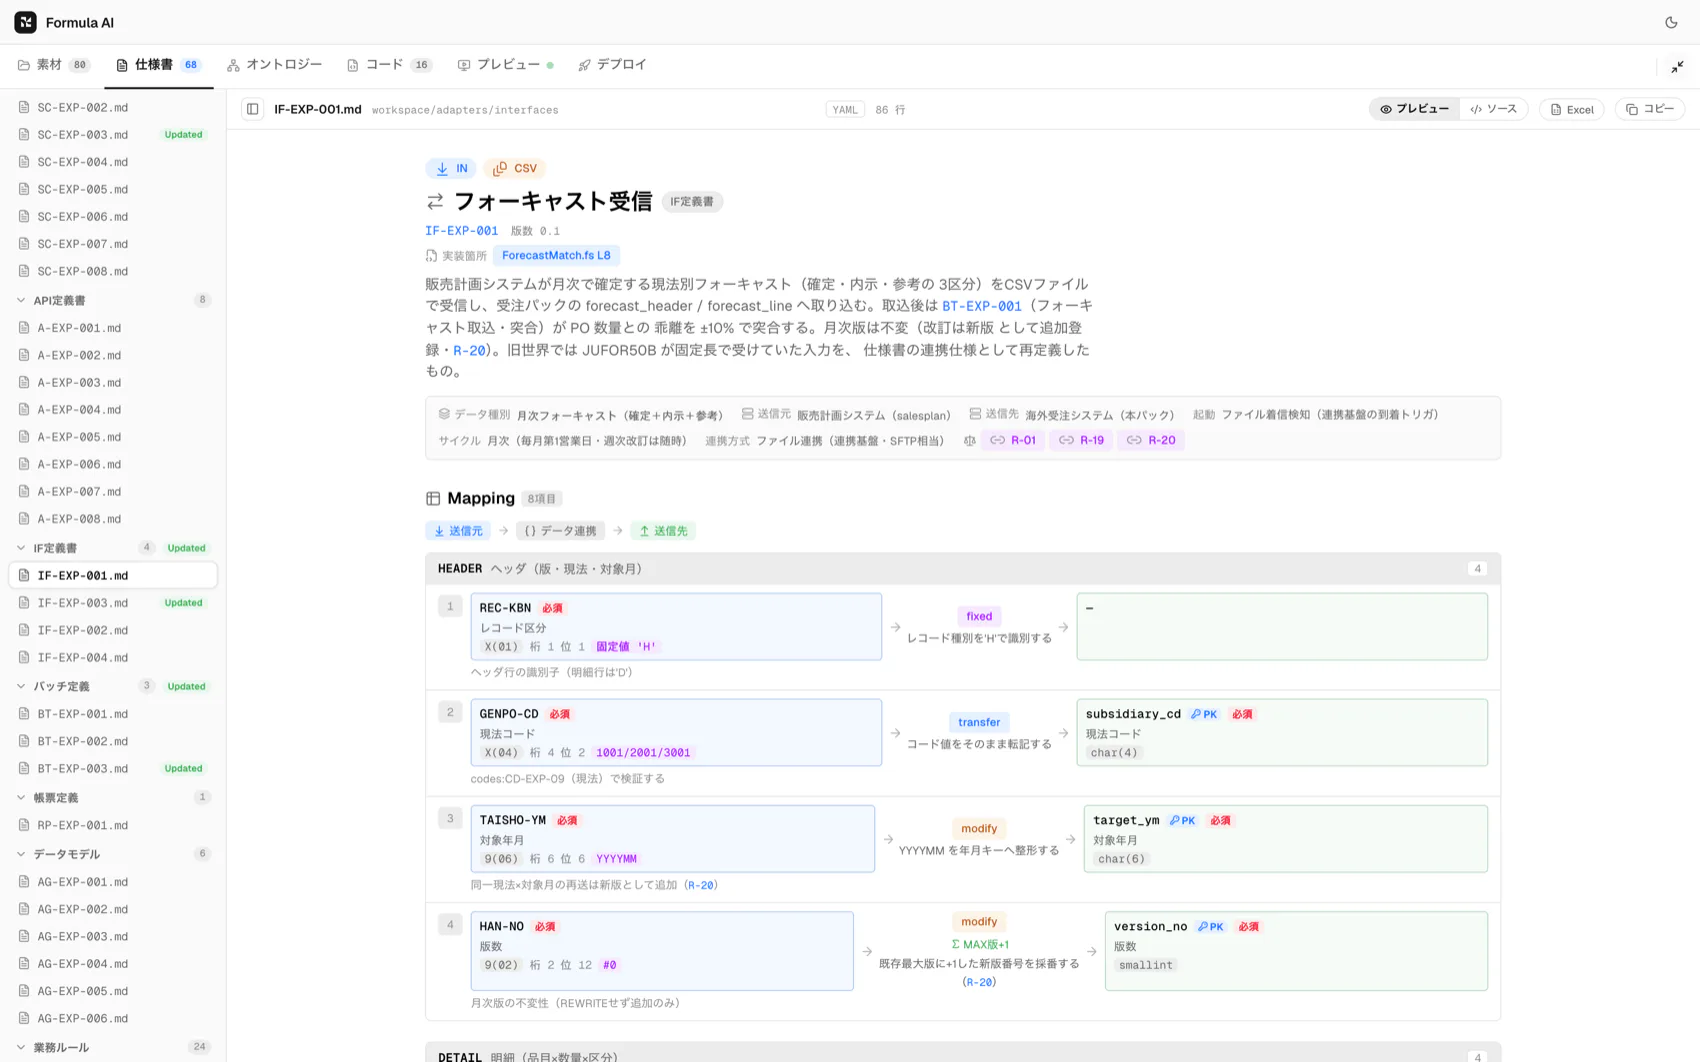Click the collapse fullscreen arrows icon
1700x1062 pixels.
pyautogui.click(x=1677, y=67)
